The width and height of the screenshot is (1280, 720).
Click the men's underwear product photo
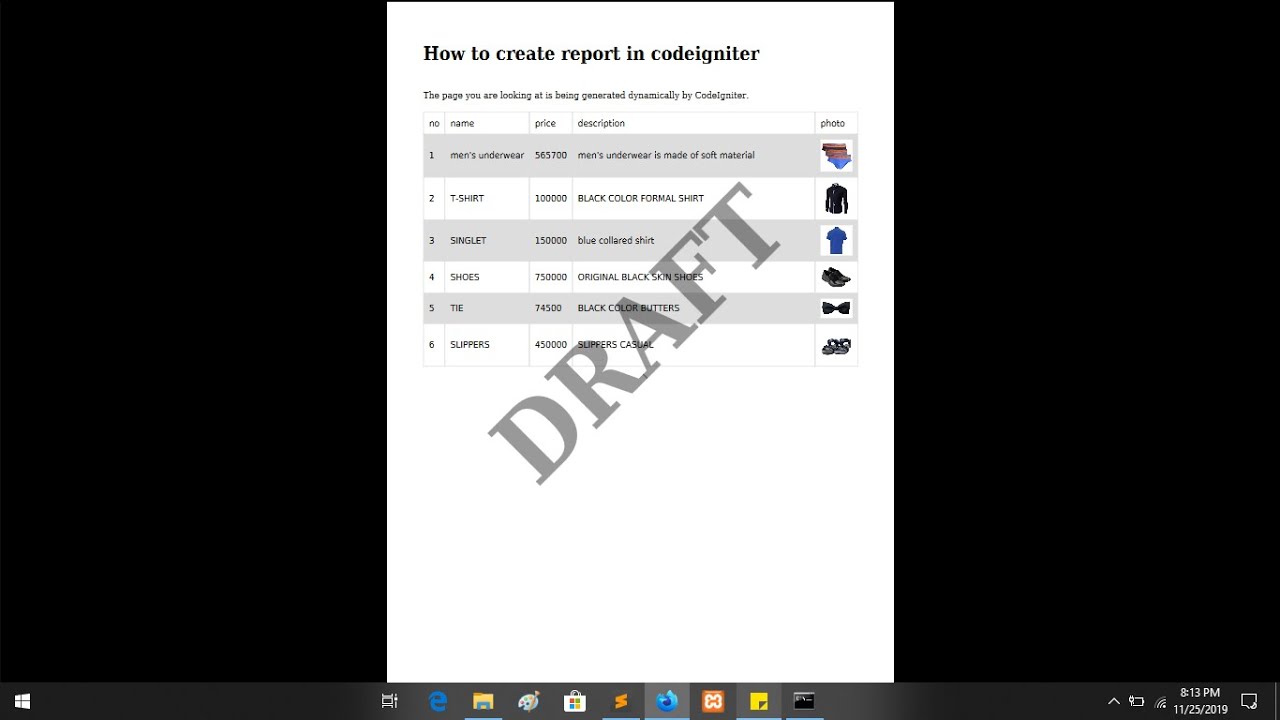(x=836, y=156)
